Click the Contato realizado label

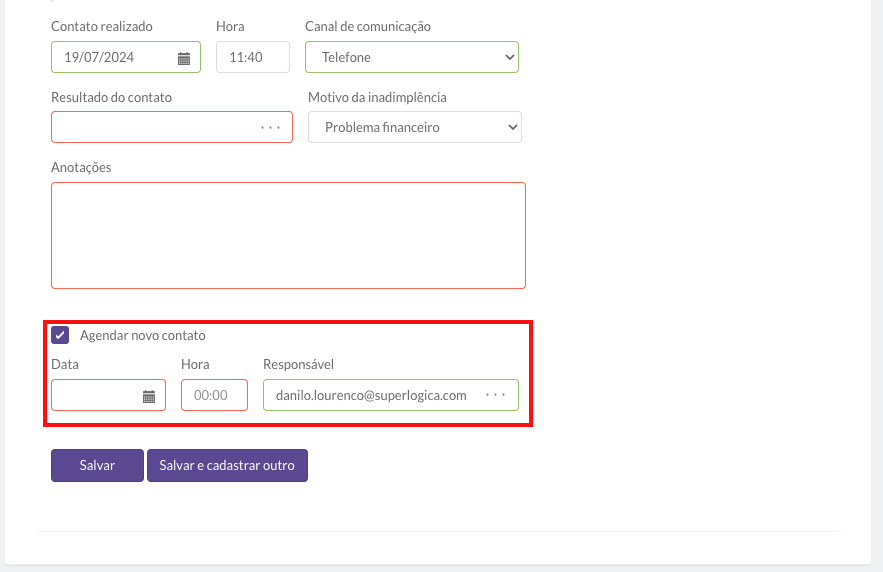[x=102, y=26]
